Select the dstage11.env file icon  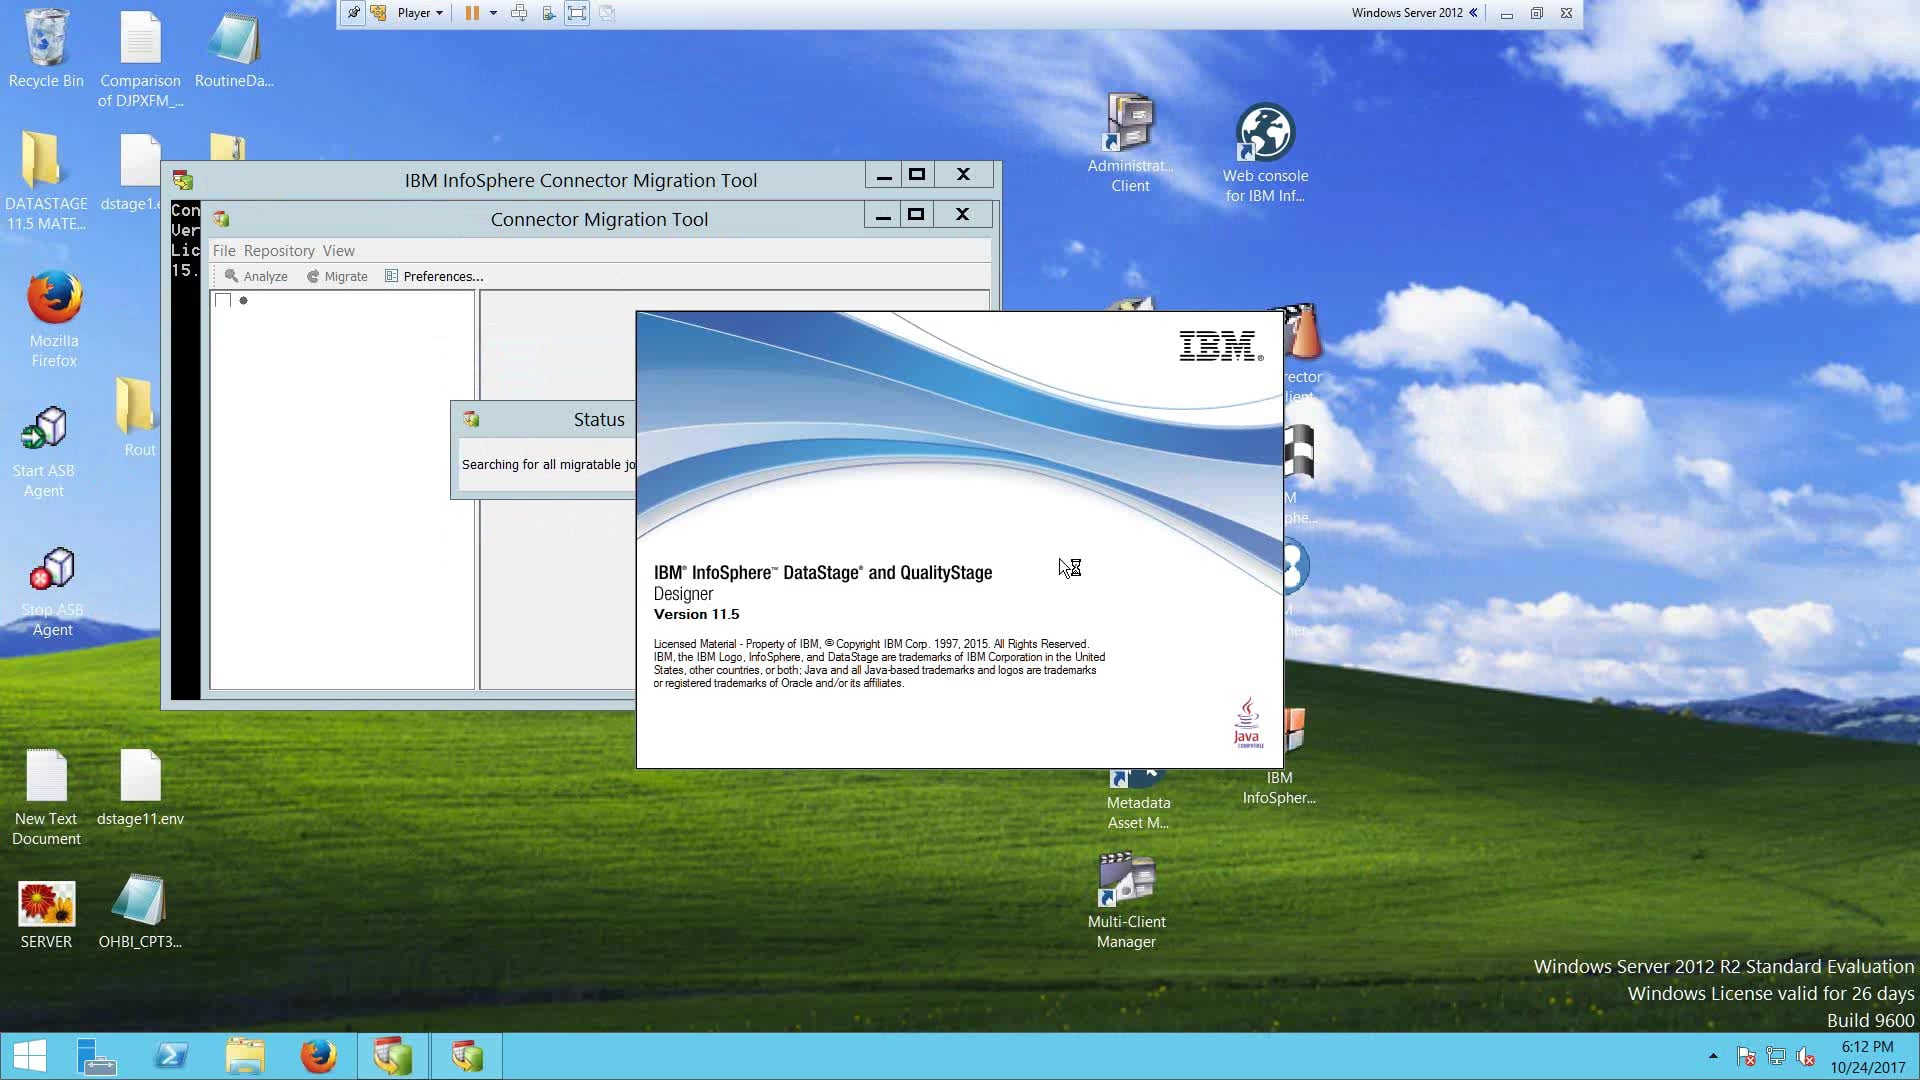point(140,788)
